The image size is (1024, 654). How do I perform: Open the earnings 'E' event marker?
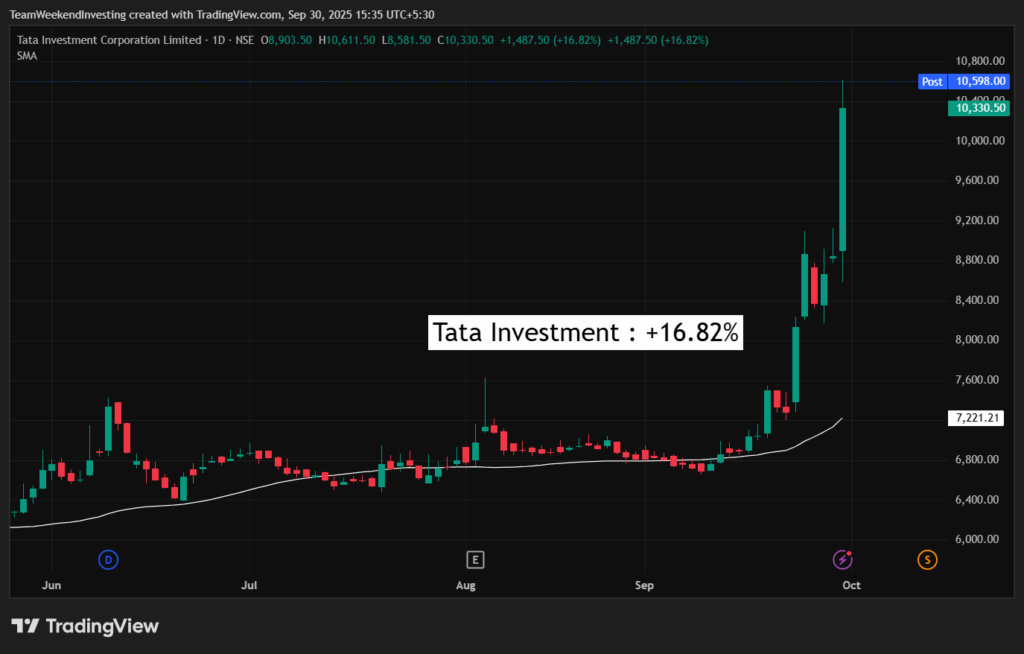475,559
